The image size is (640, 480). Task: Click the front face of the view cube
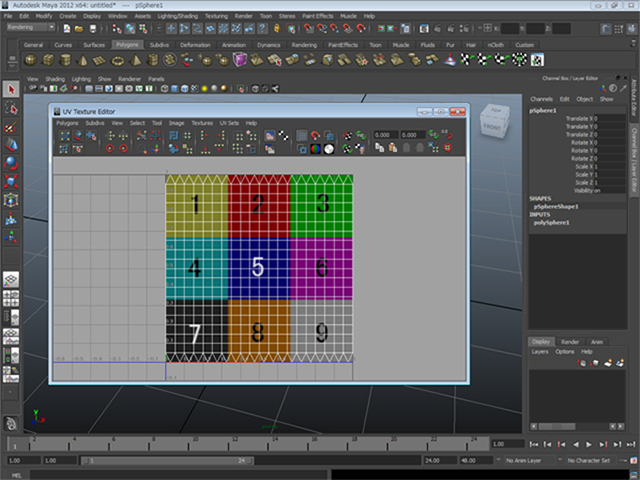[x=491, y=127]
